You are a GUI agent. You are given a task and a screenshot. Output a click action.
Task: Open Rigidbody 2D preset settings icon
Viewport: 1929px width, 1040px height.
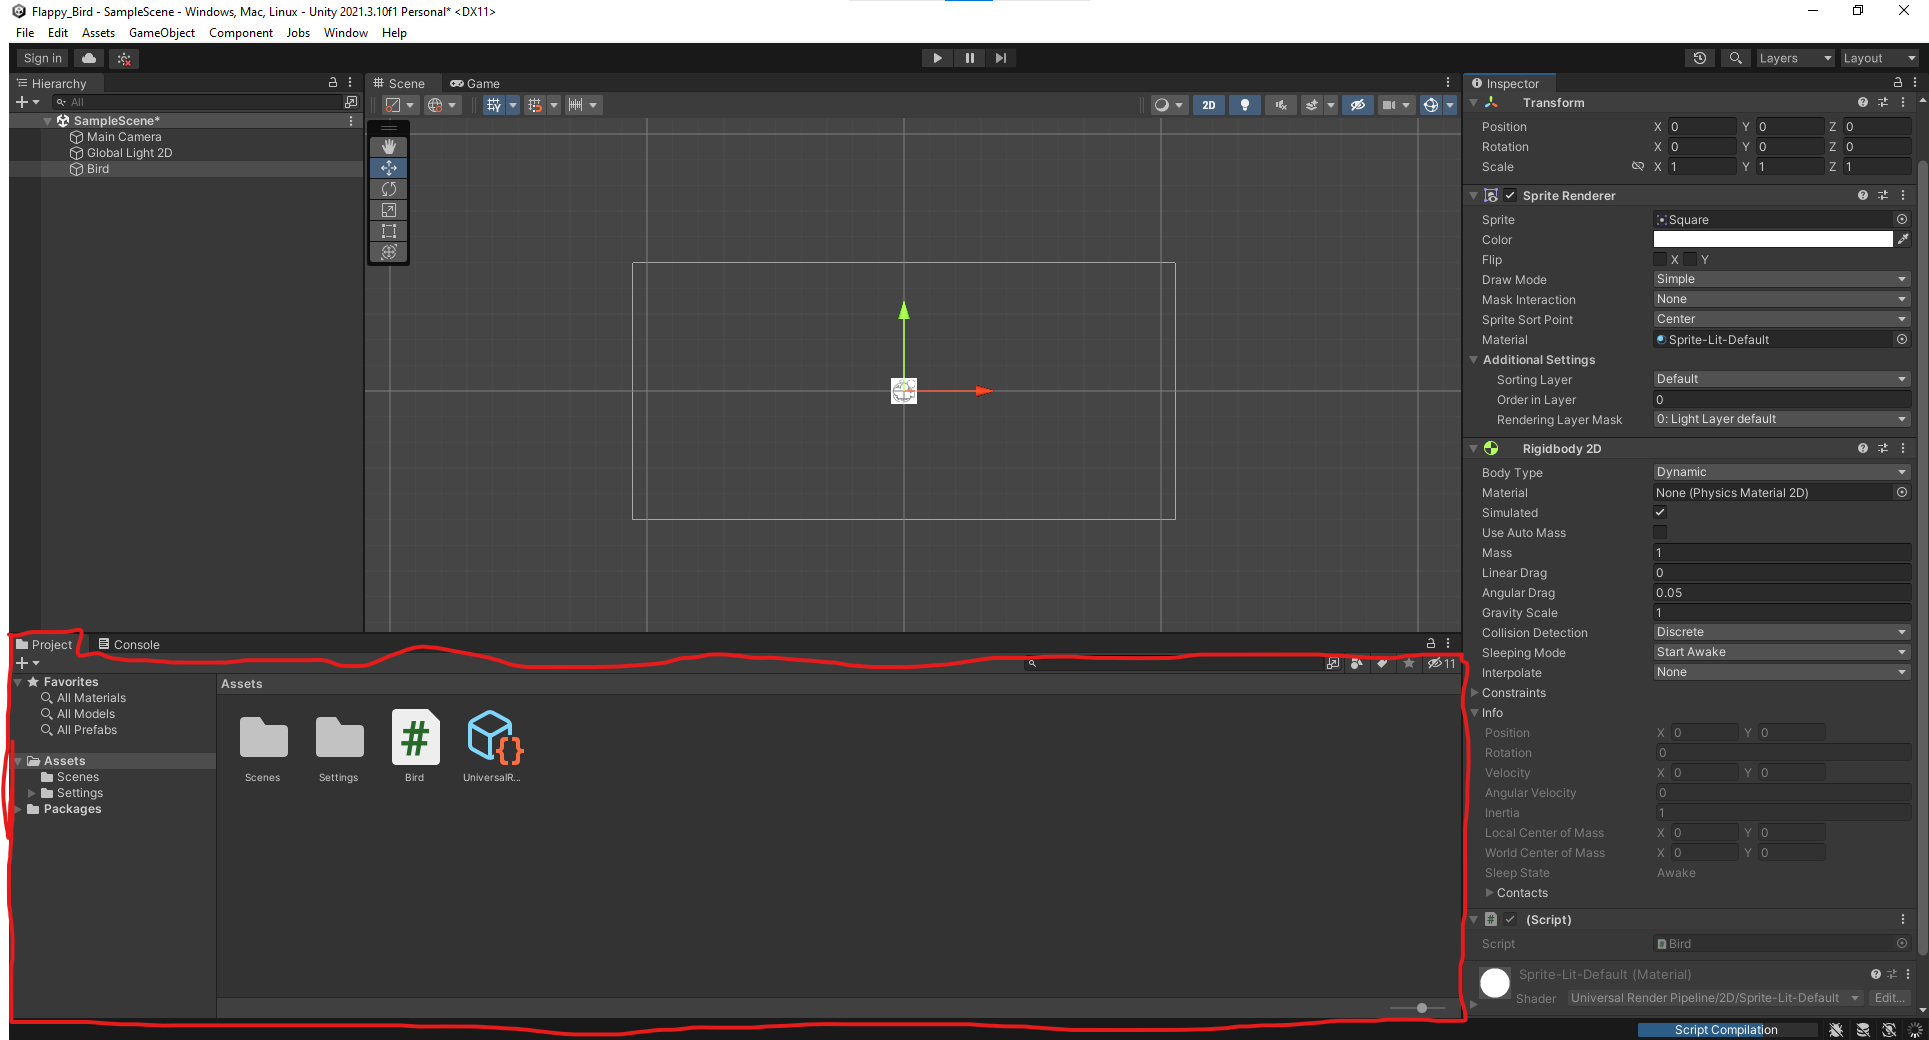(x=1883, y=448)
